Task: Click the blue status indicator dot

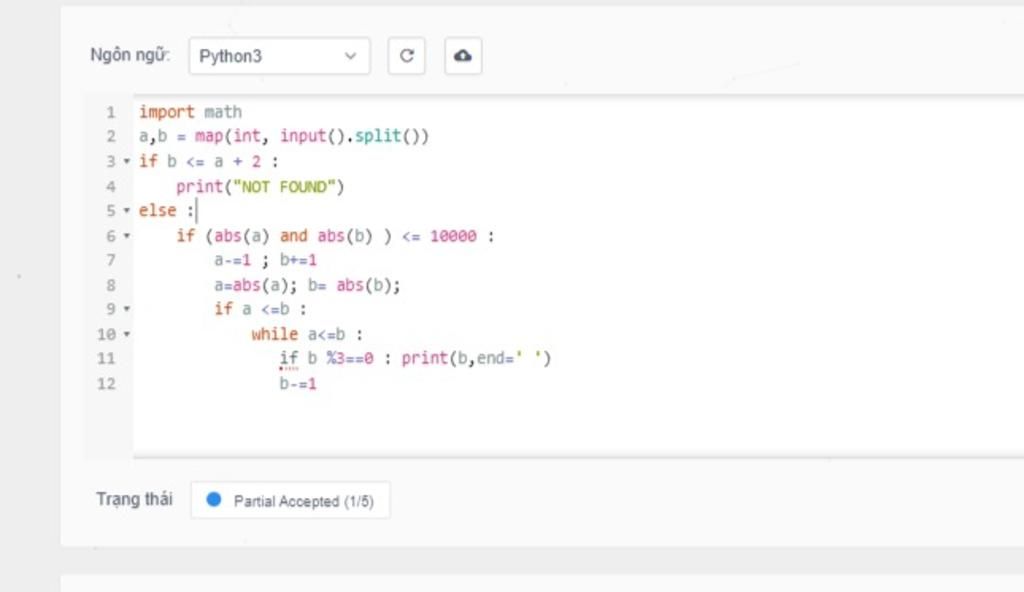Action: tap(214, 500)
